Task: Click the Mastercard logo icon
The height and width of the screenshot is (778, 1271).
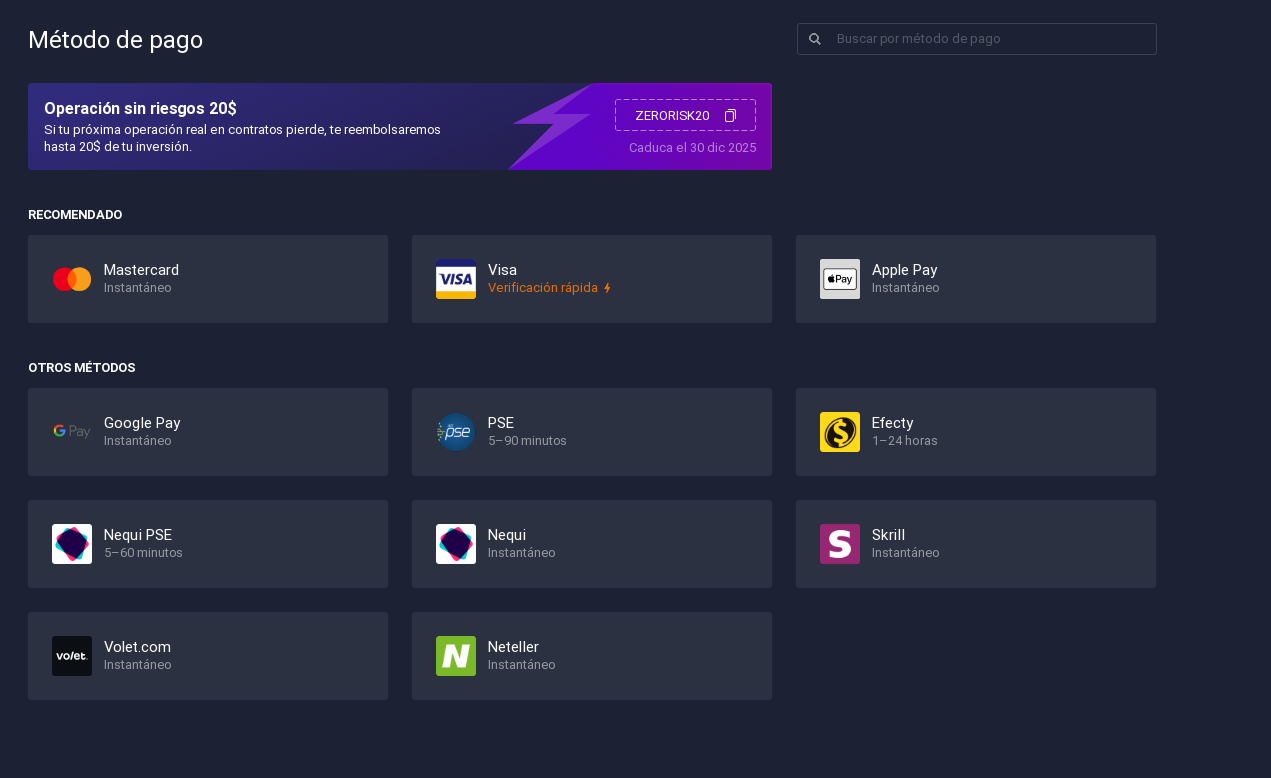Action: click(x=72, y=279)
